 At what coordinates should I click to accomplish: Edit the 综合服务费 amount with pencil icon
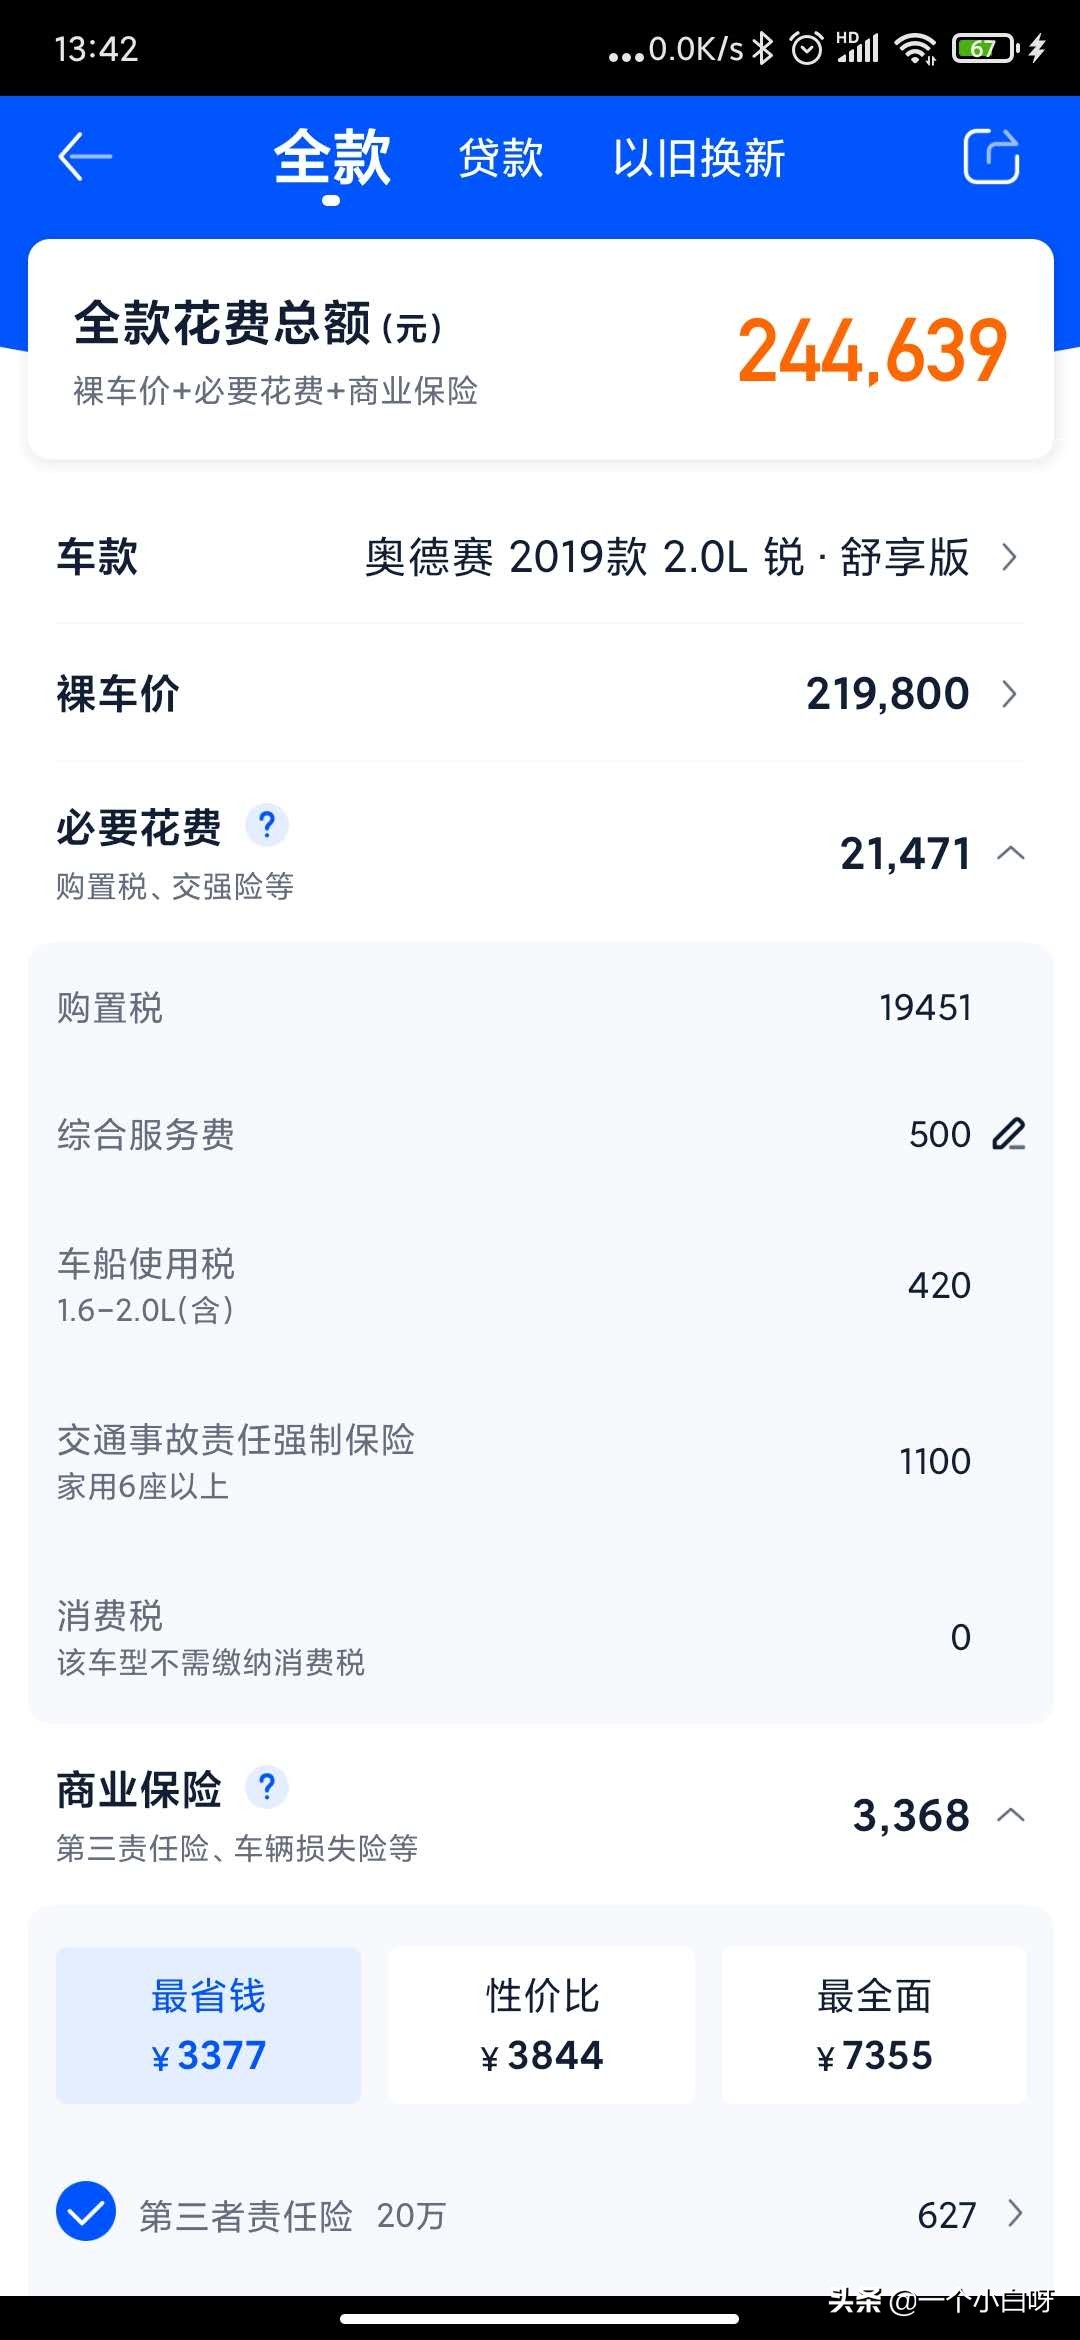pyautogui.click(x=1009, y=1134)
